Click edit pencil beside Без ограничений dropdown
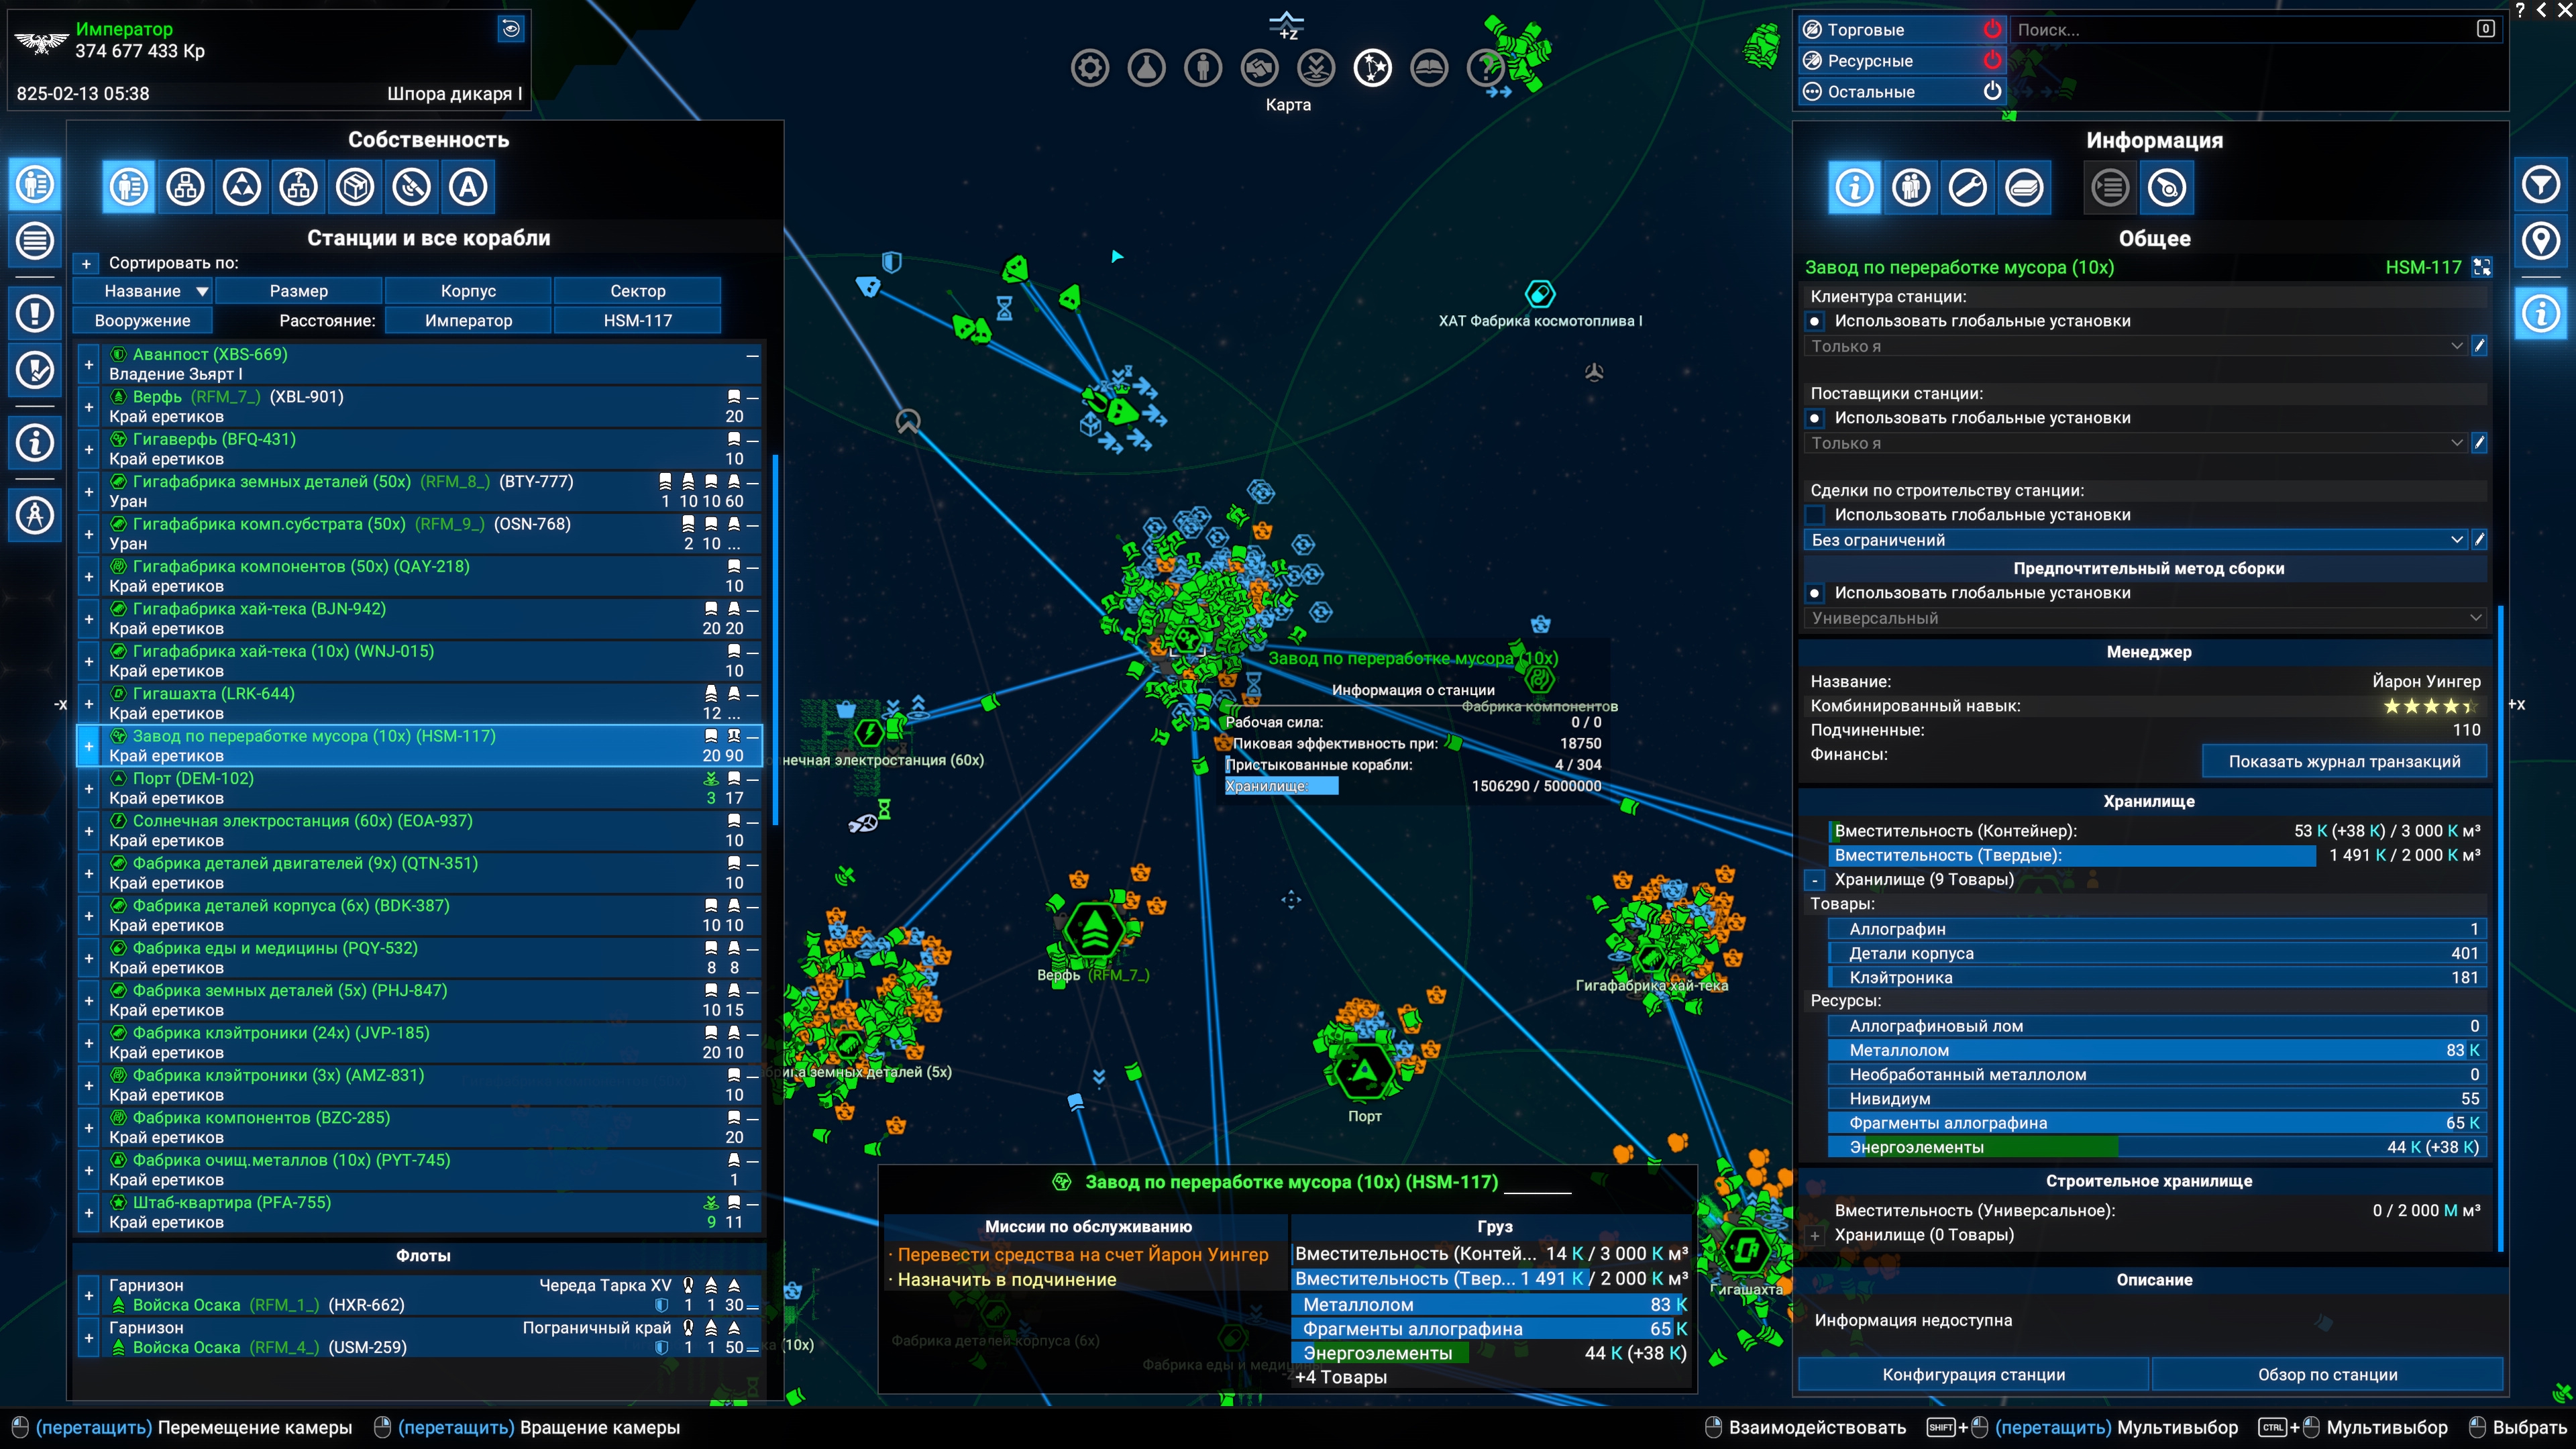The width and height of the screenshot is (2576, 1449). (x=2479, y=540)
